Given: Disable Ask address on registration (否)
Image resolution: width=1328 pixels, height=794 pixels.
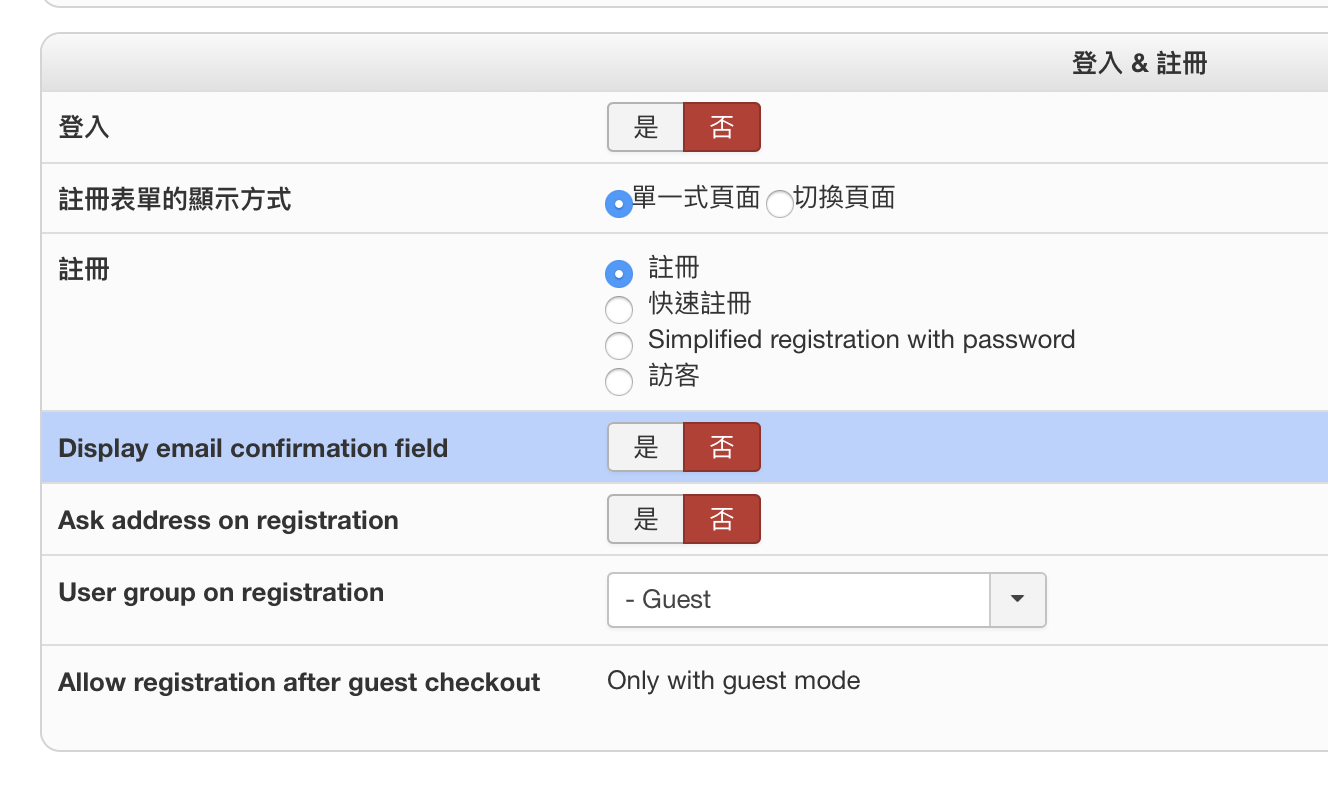Looking at the screenshot, I should pos(721,519).
